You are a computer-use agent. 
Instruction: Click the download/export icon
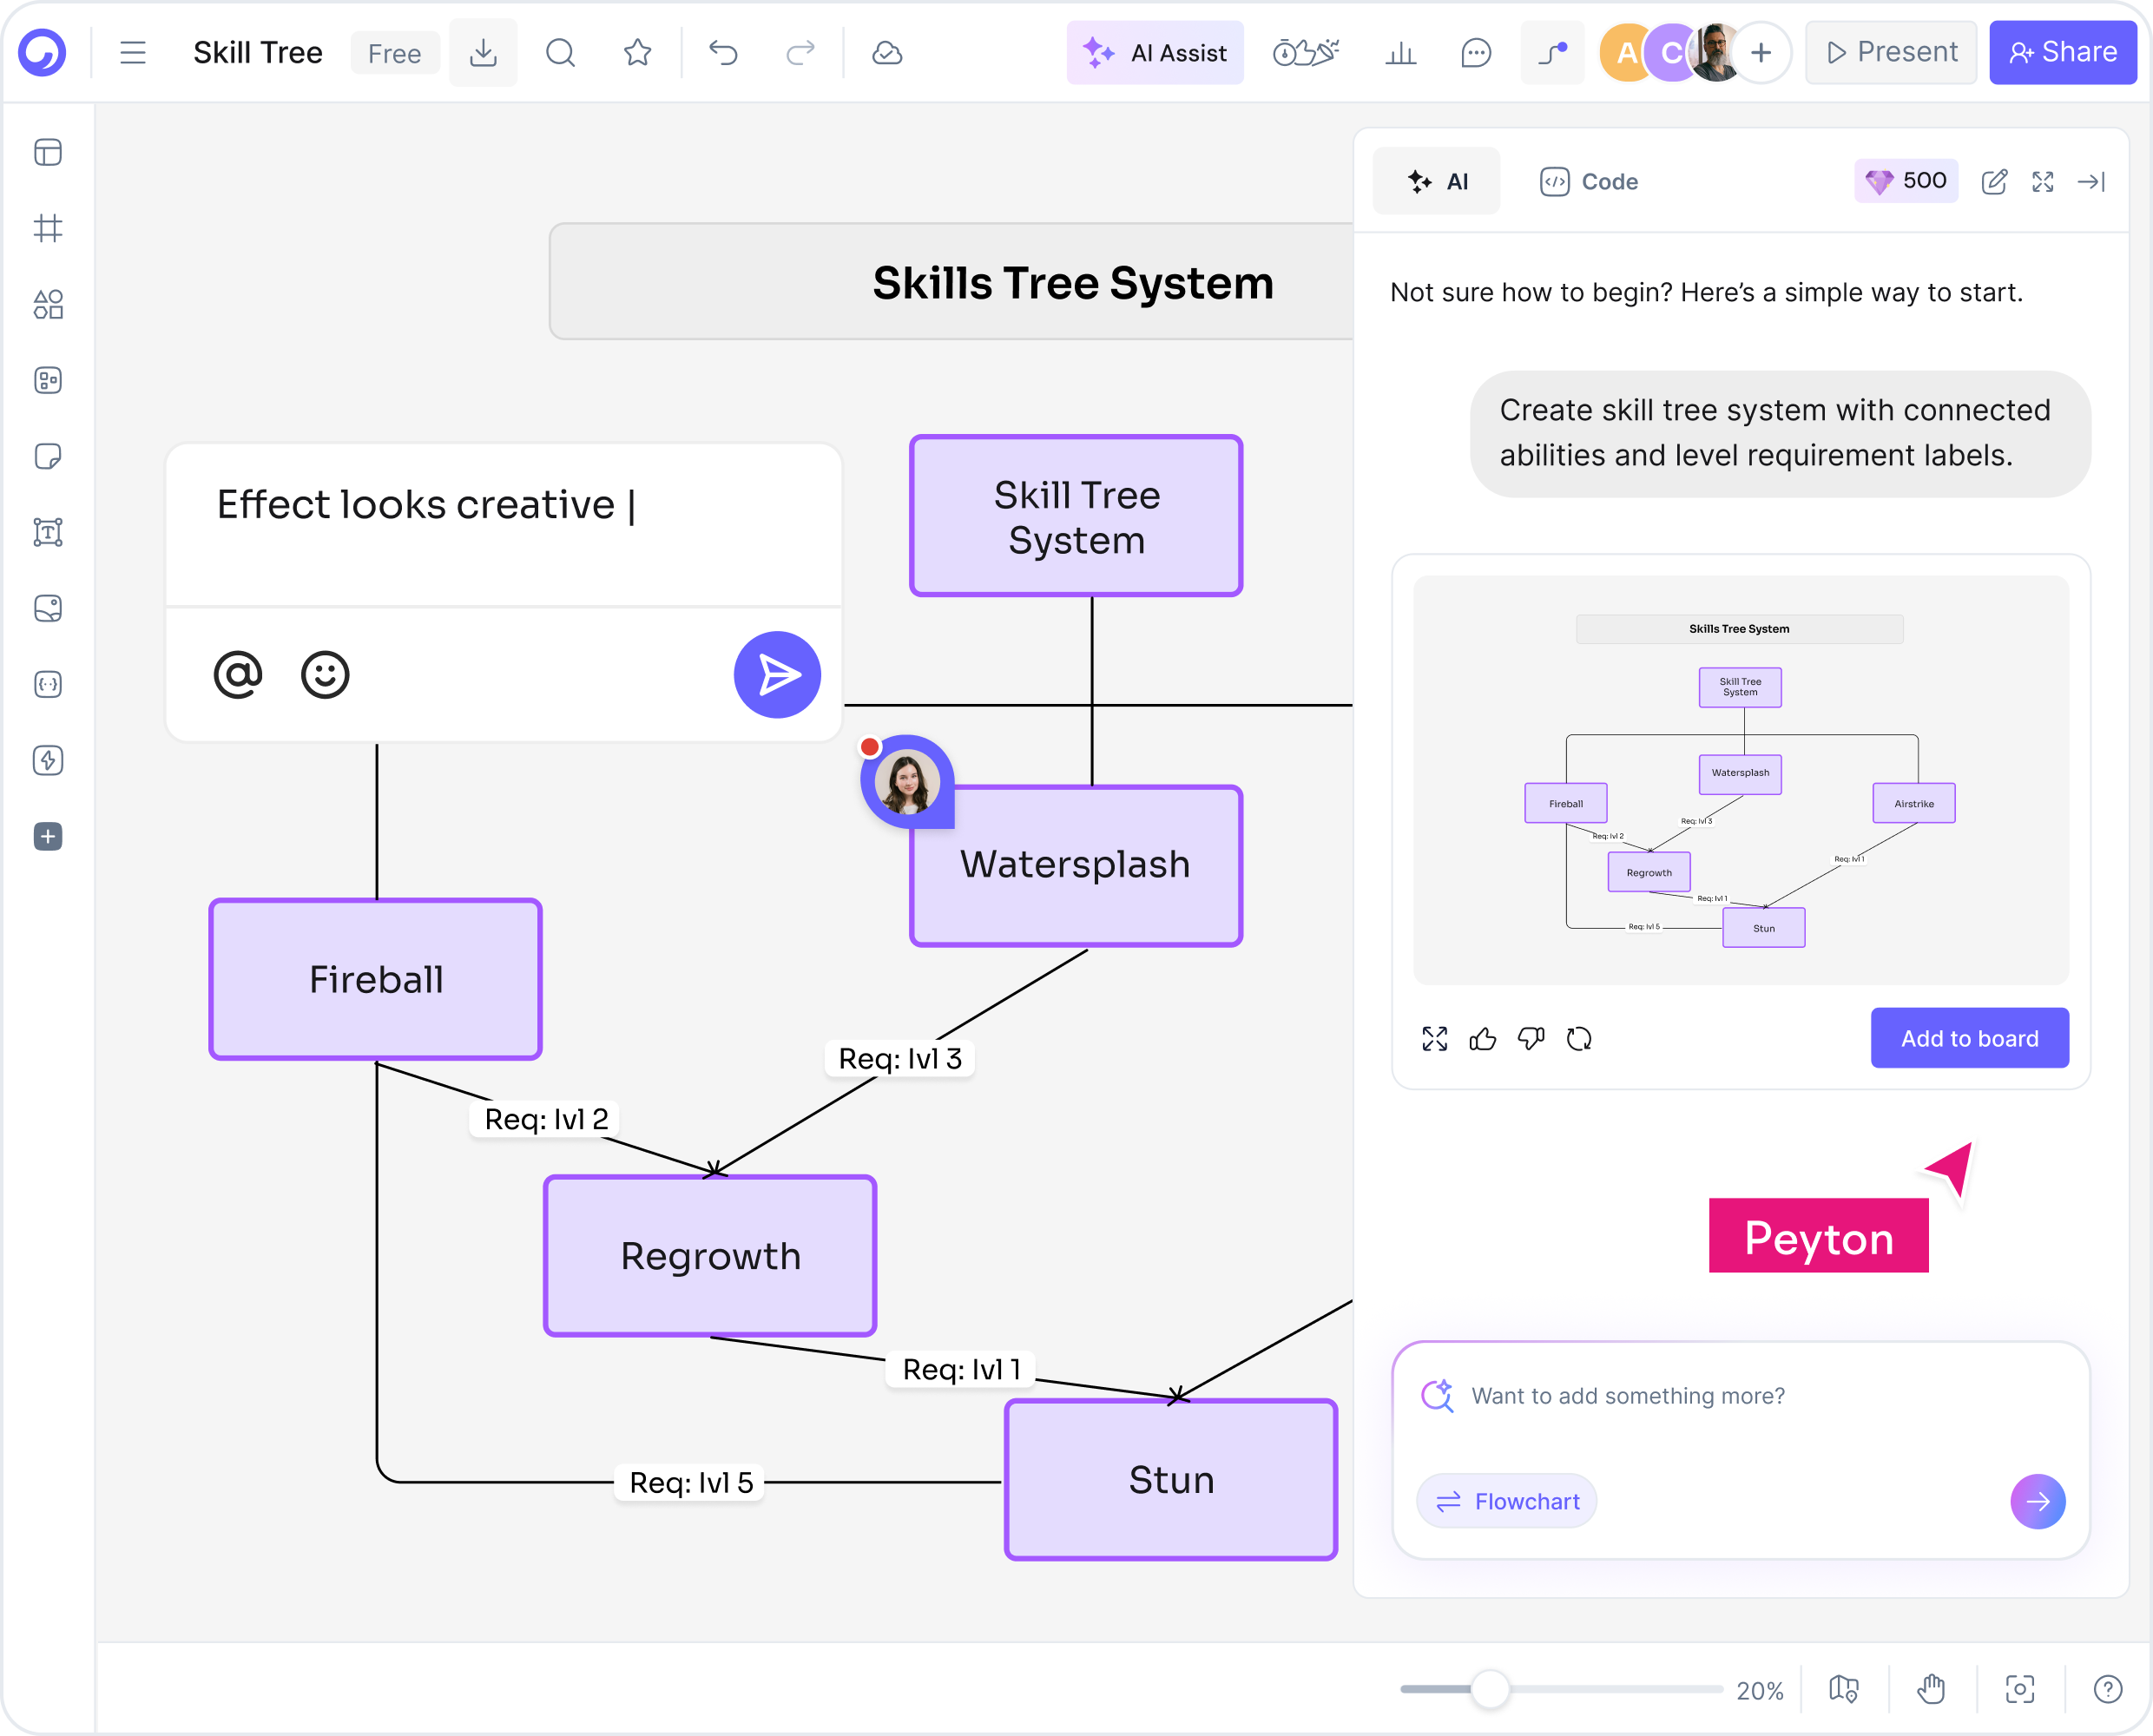coord(483,53)
